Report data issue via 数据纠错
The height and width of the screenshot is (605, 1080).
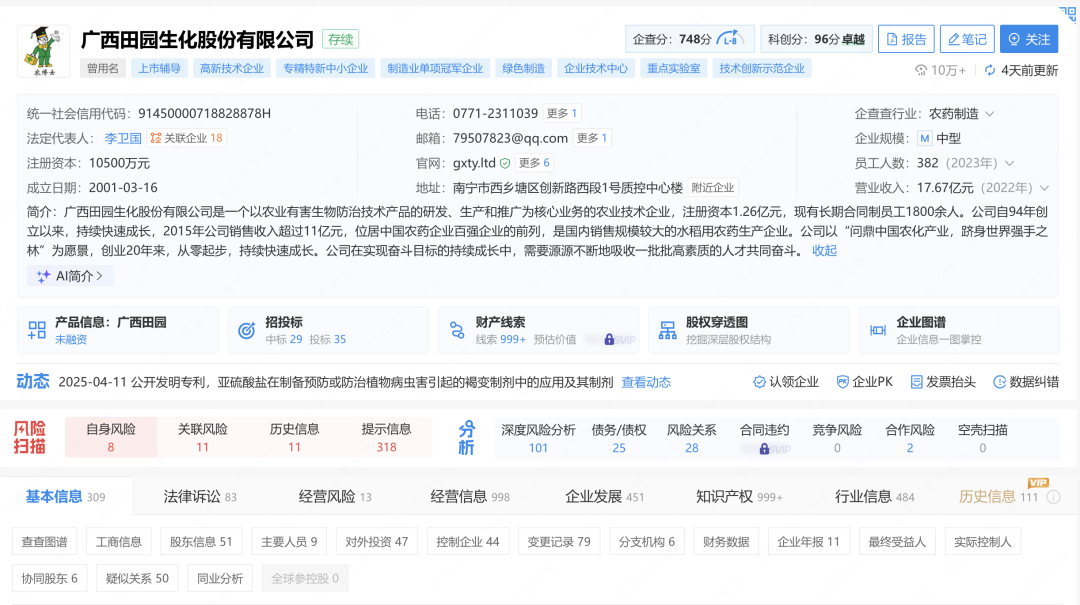1028,382
